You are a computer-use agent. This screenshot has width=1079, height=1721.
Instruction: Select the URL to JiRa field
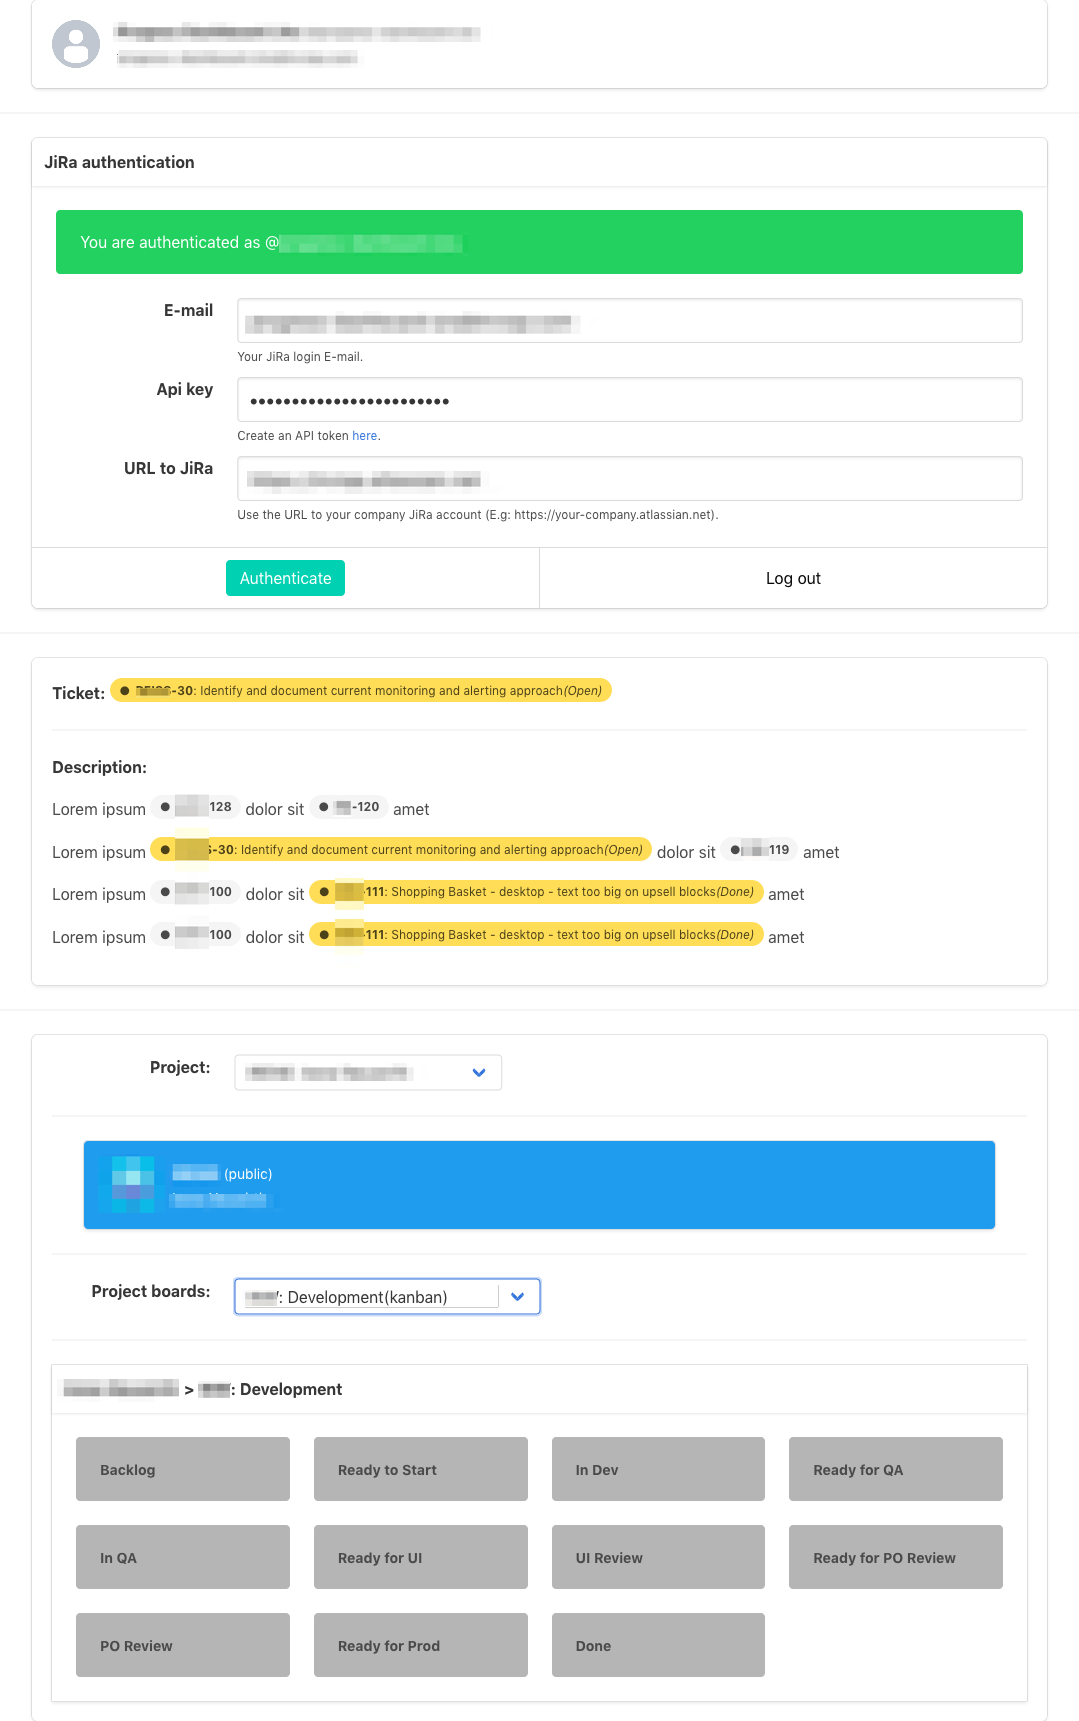click(629, 479)
